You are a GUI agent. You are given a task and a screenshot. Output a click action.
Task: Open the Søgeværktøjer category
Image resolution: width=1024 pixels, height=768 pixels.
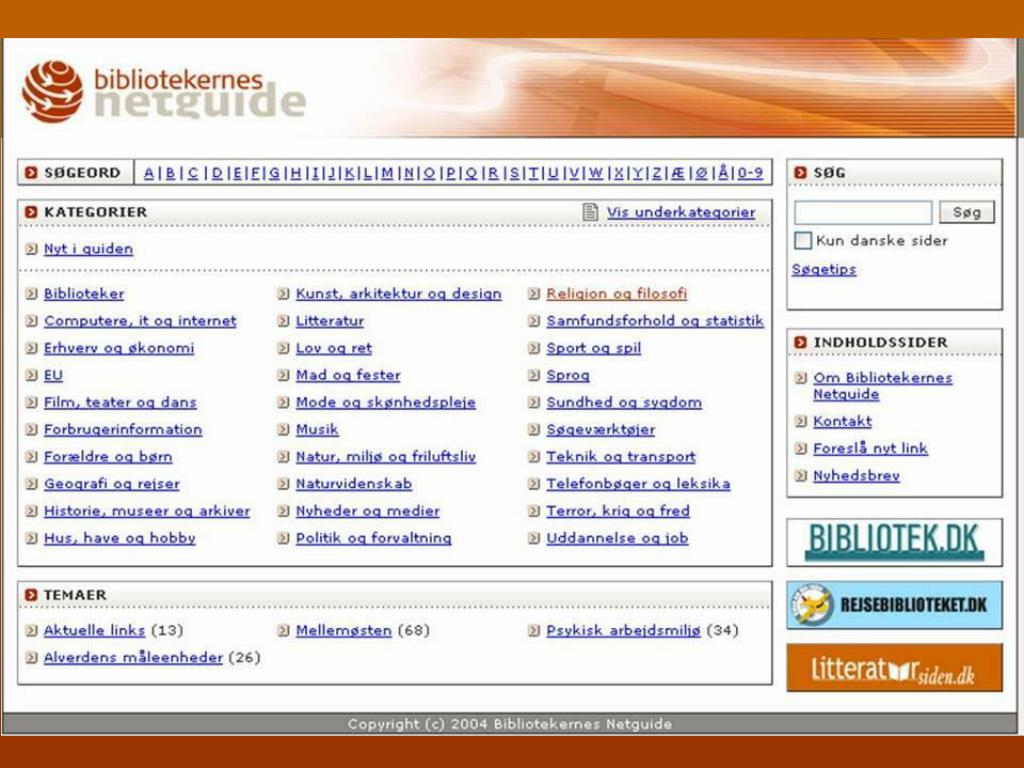pyautogui.click(x=600, y=430)
